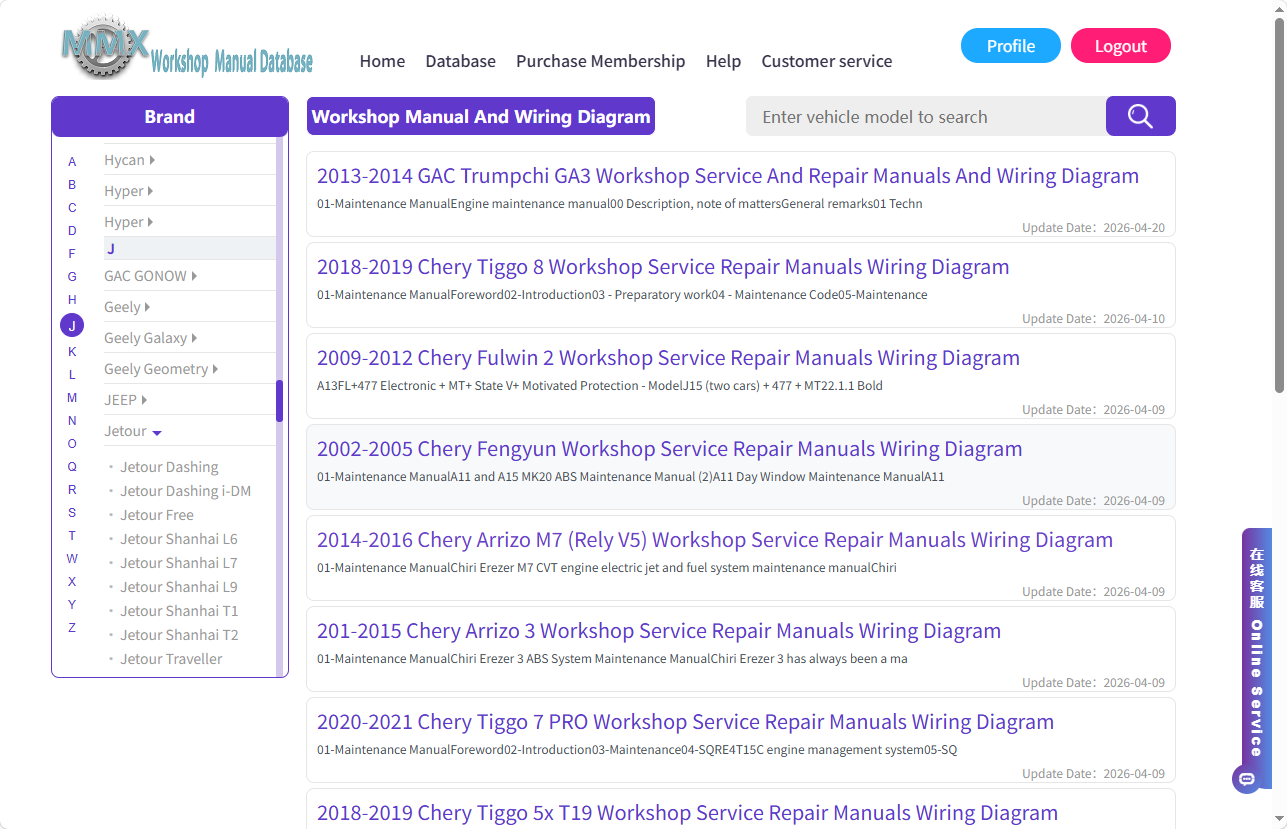Image resolution: width=1287 pixels, height=829 pixels.
Task: Click the Brand panel header
Action: click(170, 116)
